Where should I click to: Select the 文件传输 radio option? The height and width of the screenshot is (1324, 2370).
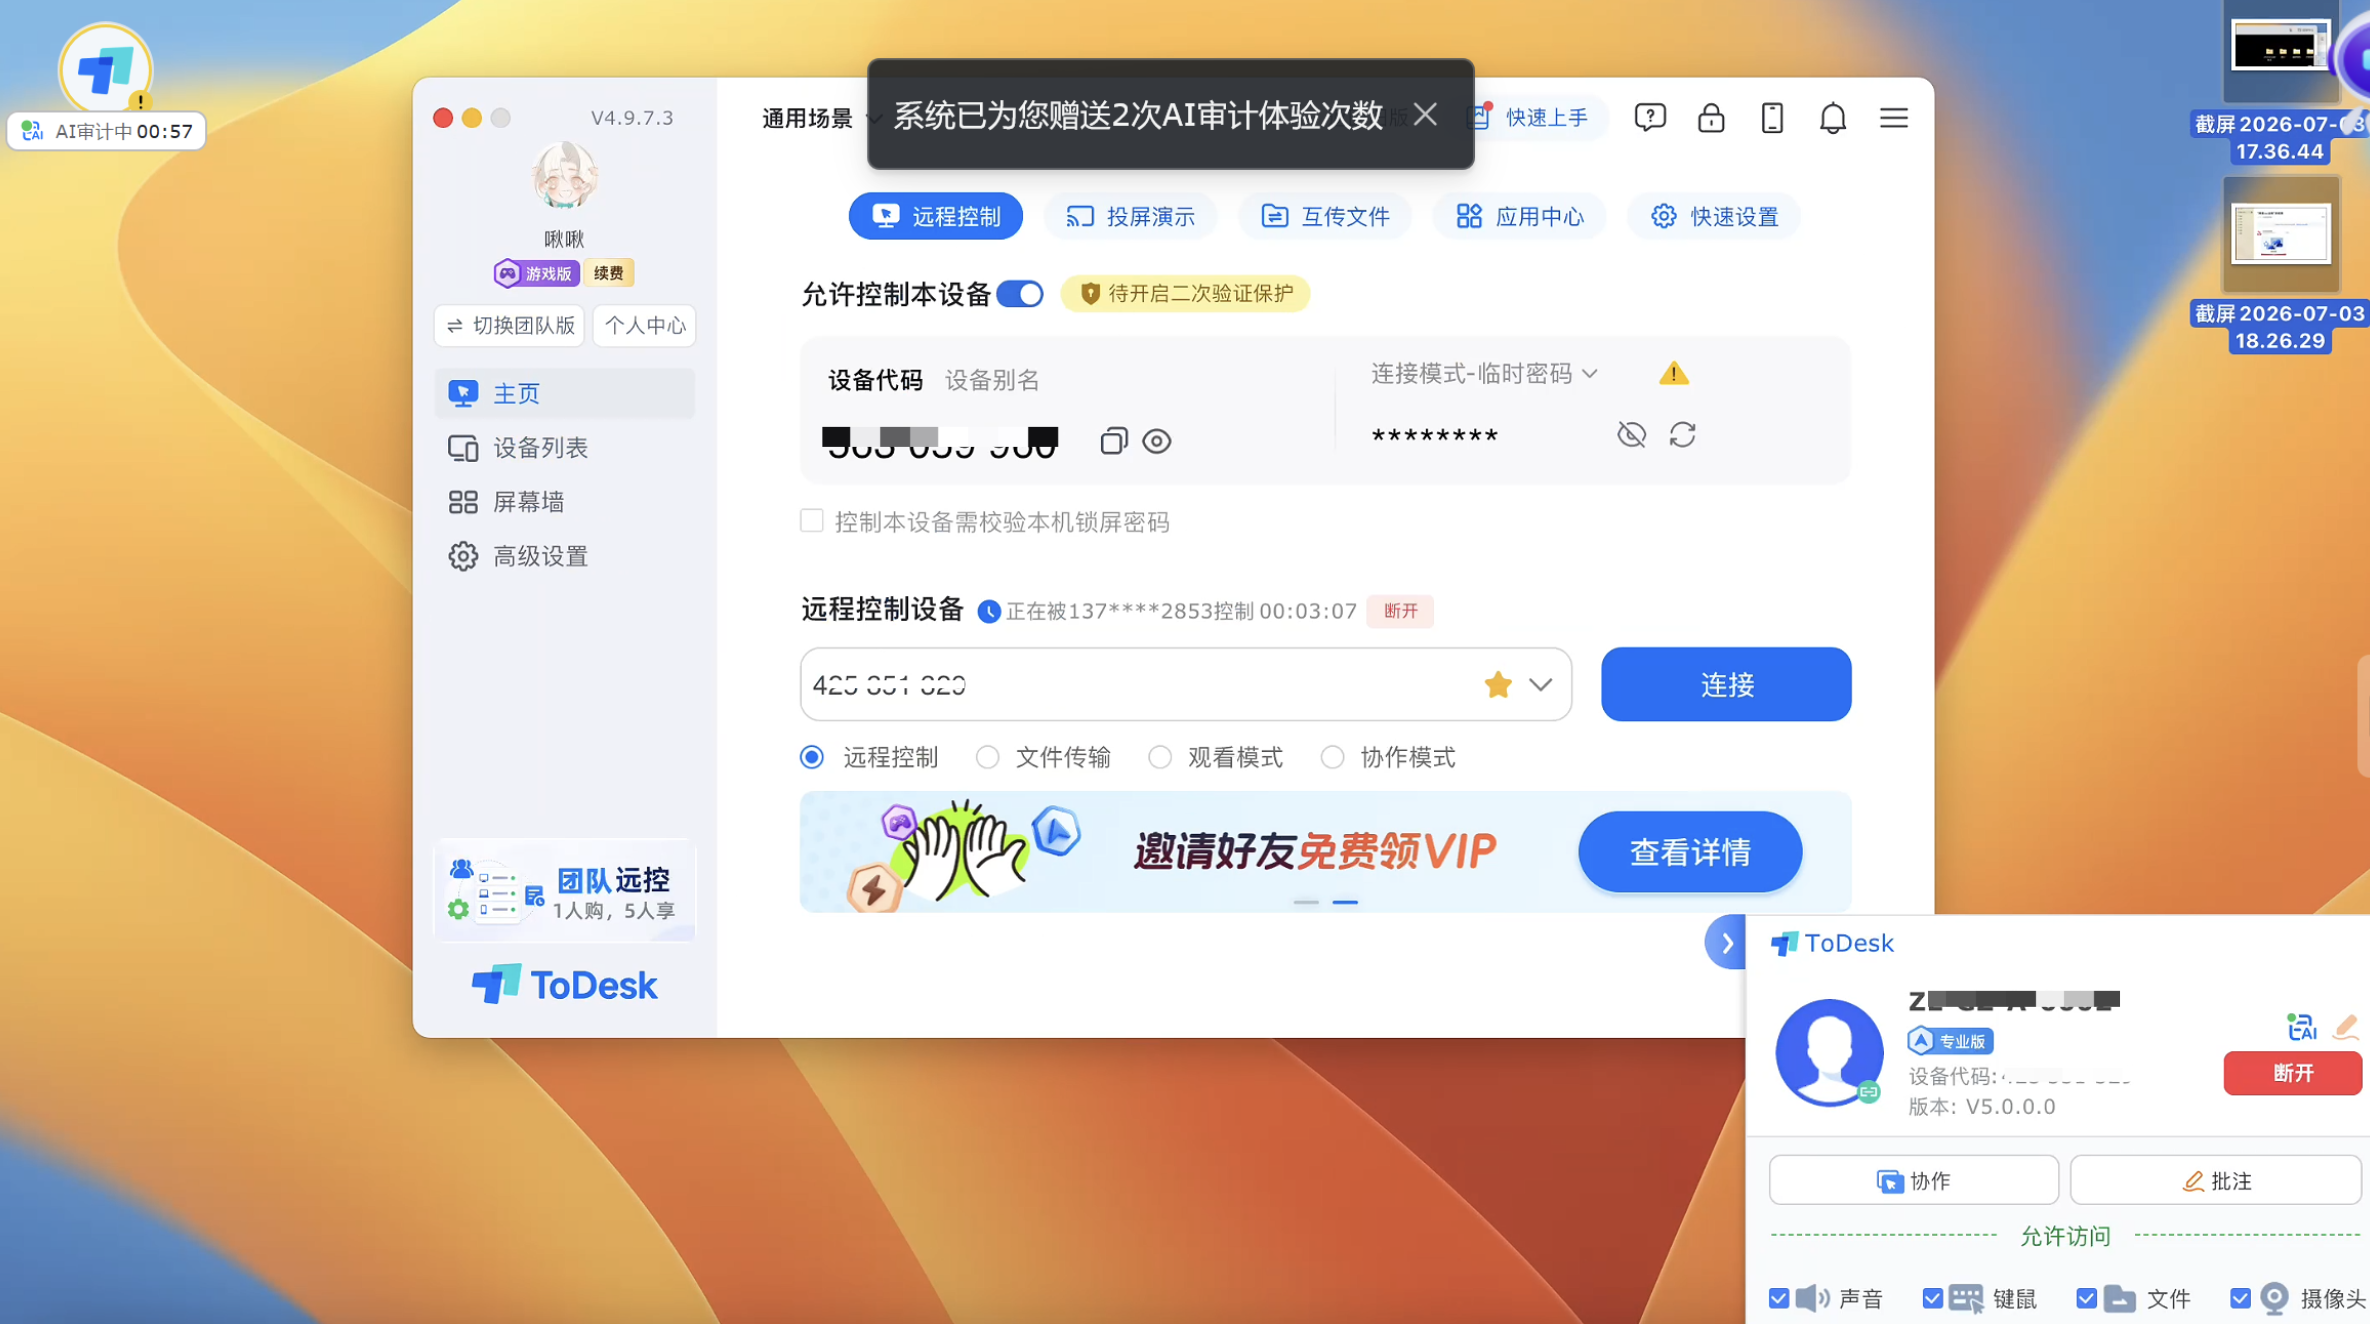click(987, 758)
